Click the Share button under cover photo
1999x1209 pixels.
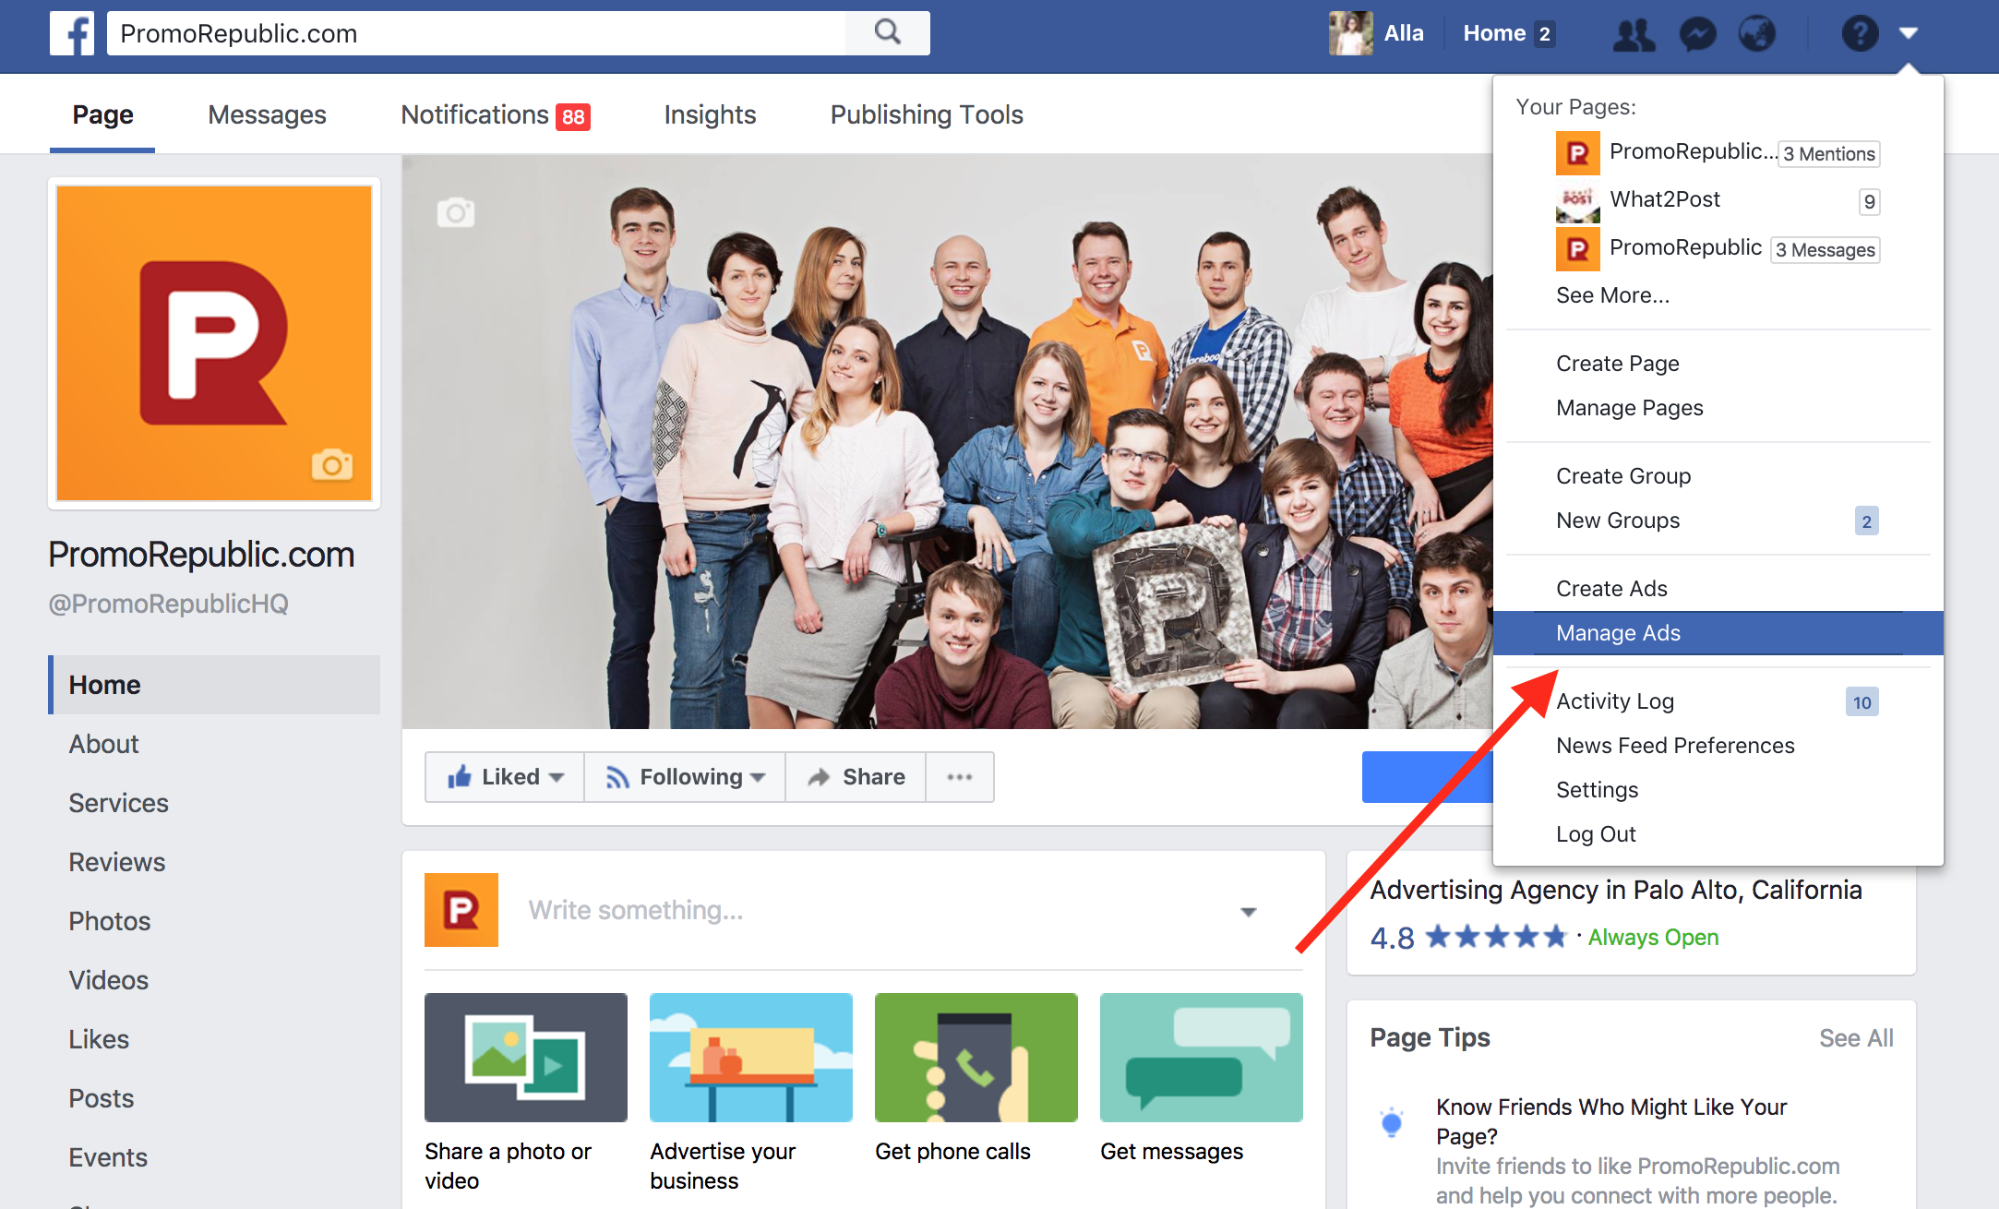pyautogui.click(x=856, y=777)
